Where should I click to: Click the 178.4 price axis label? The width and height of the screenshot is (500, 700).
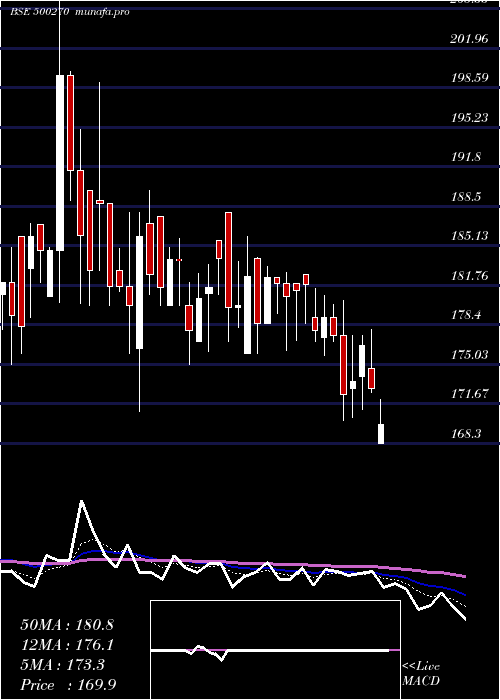click(x=466, y=315)
